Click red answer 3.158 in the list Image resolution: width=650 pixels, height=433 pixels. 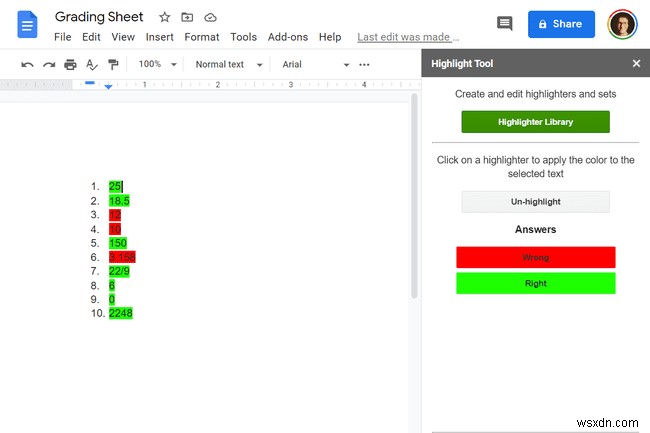(x=122, y=257)
